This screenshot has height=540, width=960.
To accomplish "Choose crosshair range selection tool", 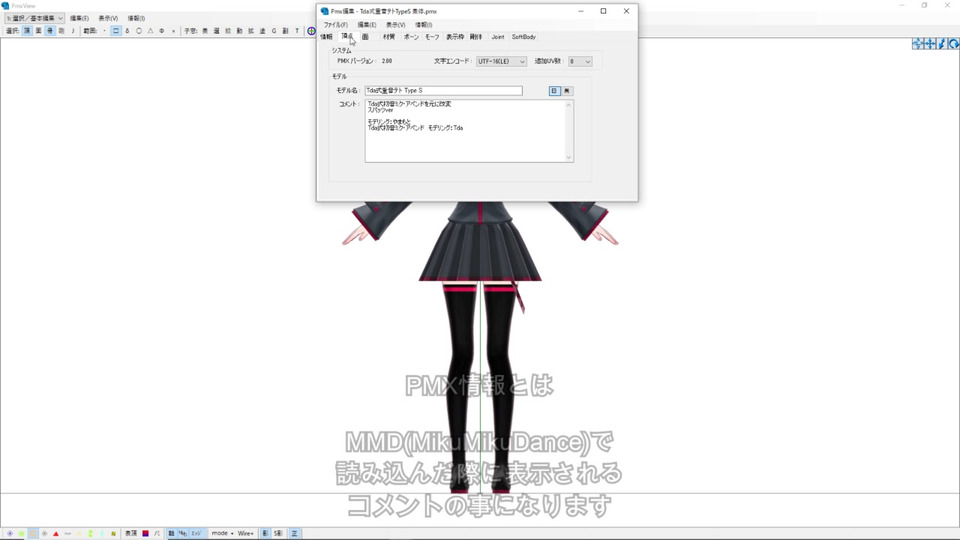I will pos(162,31).
